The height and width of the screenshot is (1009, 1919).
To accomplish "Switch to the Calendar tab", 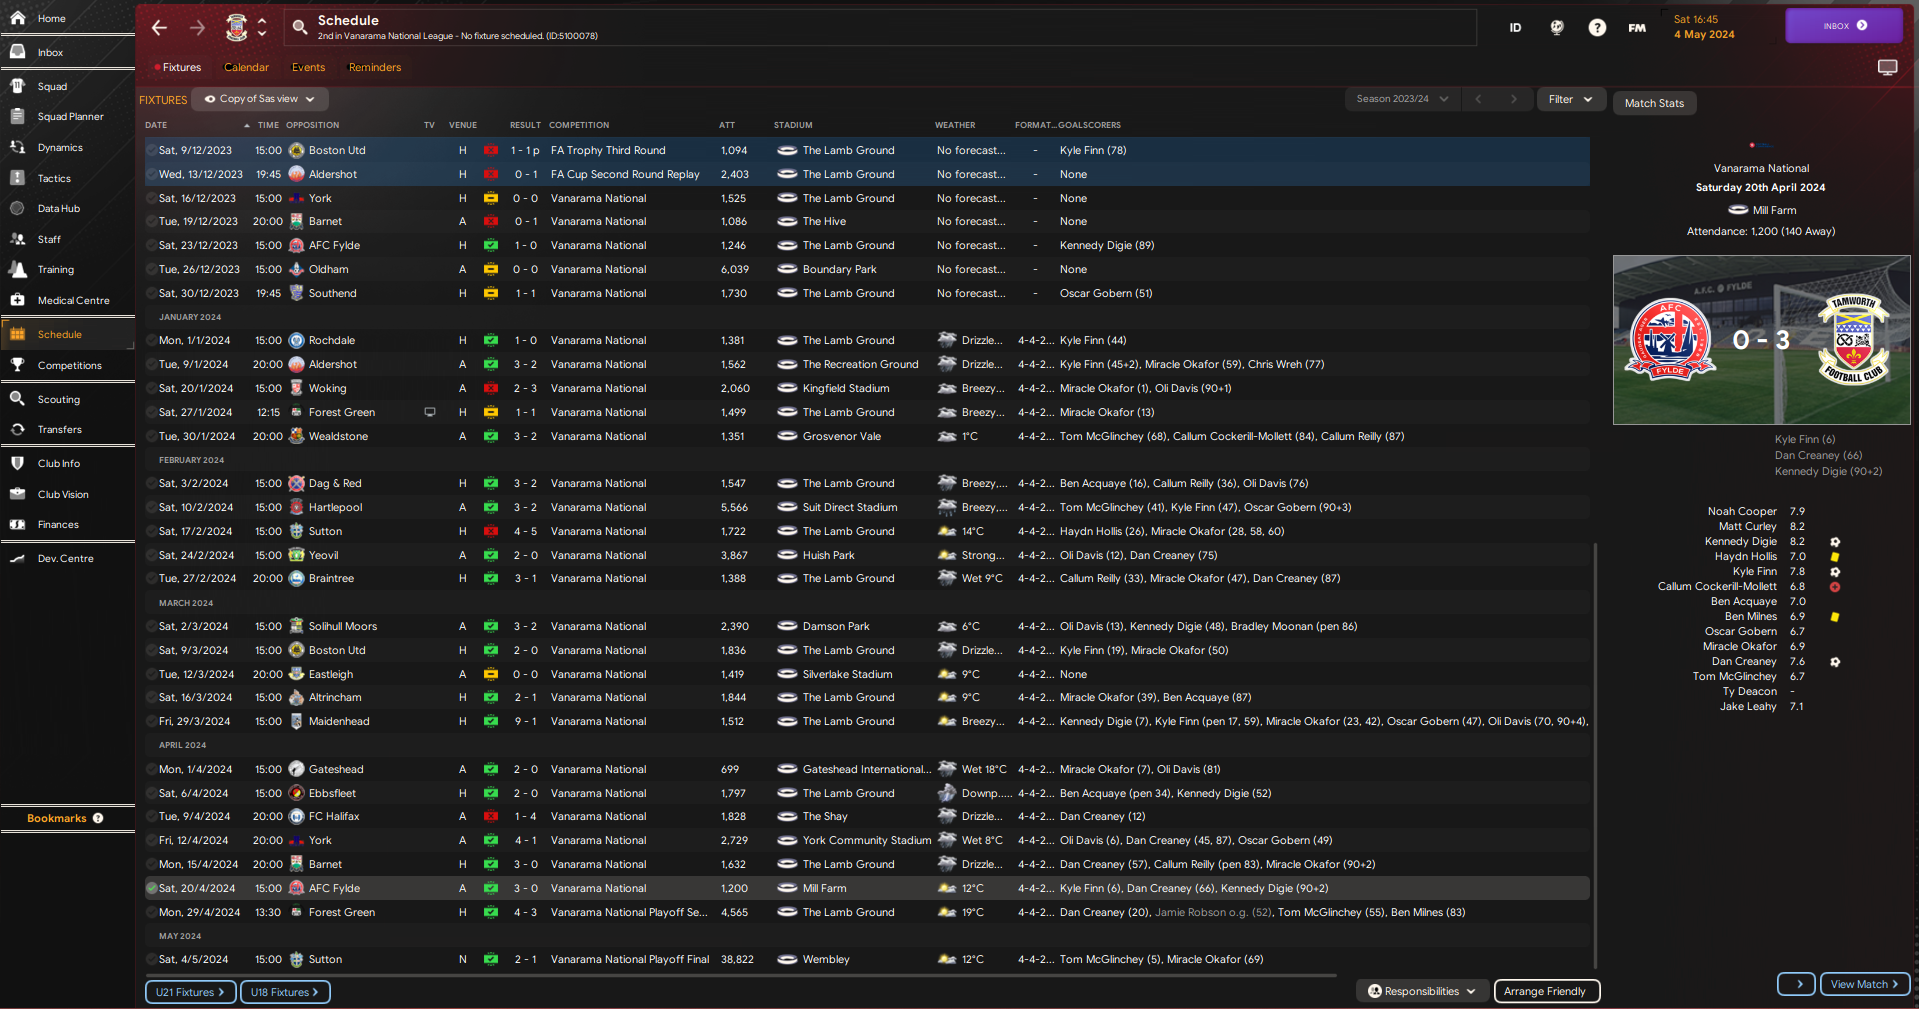I will [x=246, y=67].
